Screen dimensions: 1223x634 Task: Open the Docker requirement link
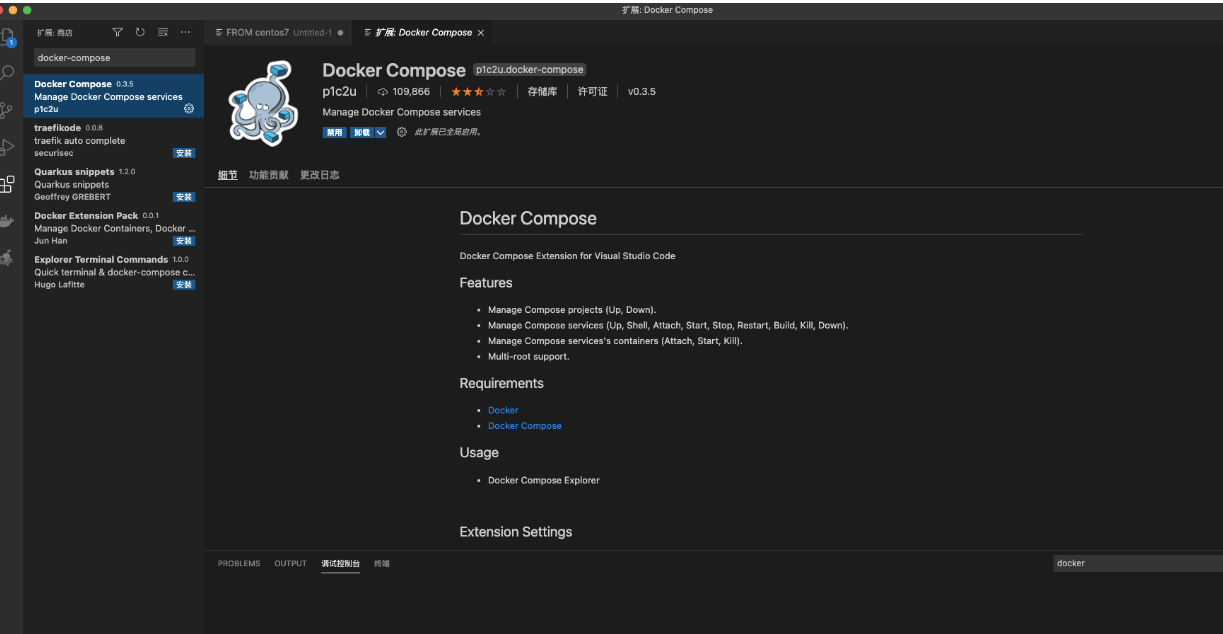coord(503,410)
